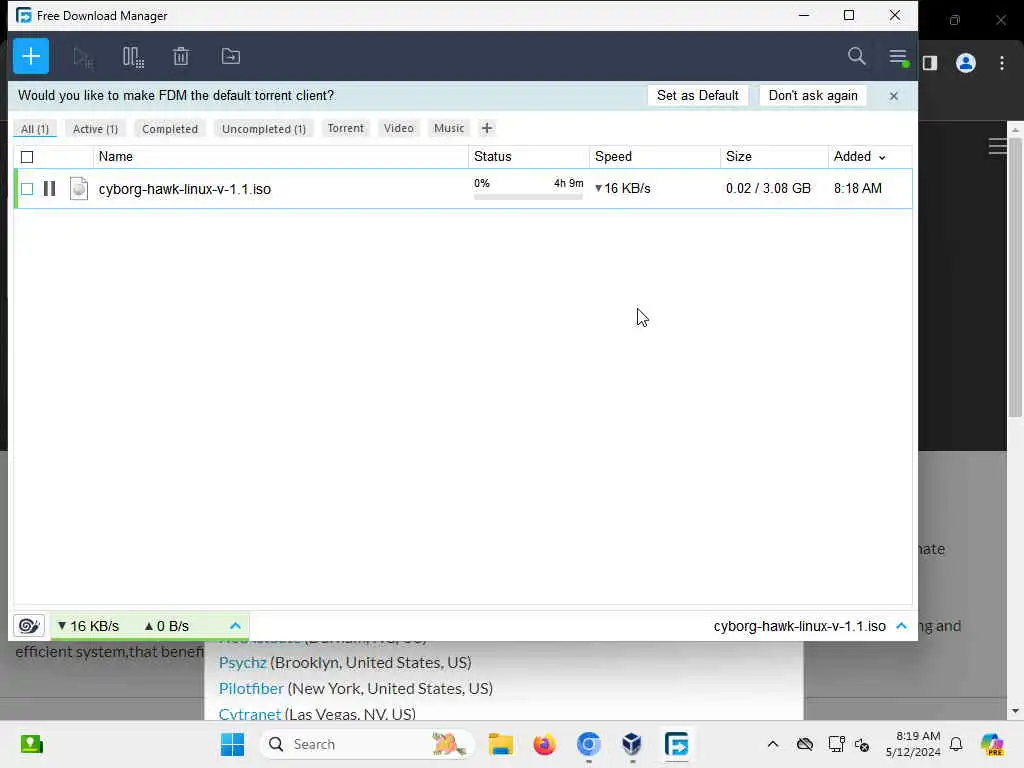This screenshot has width=1024, height=768.
Task: Open clock and date 8:19 AM
Action: point(913,744)
